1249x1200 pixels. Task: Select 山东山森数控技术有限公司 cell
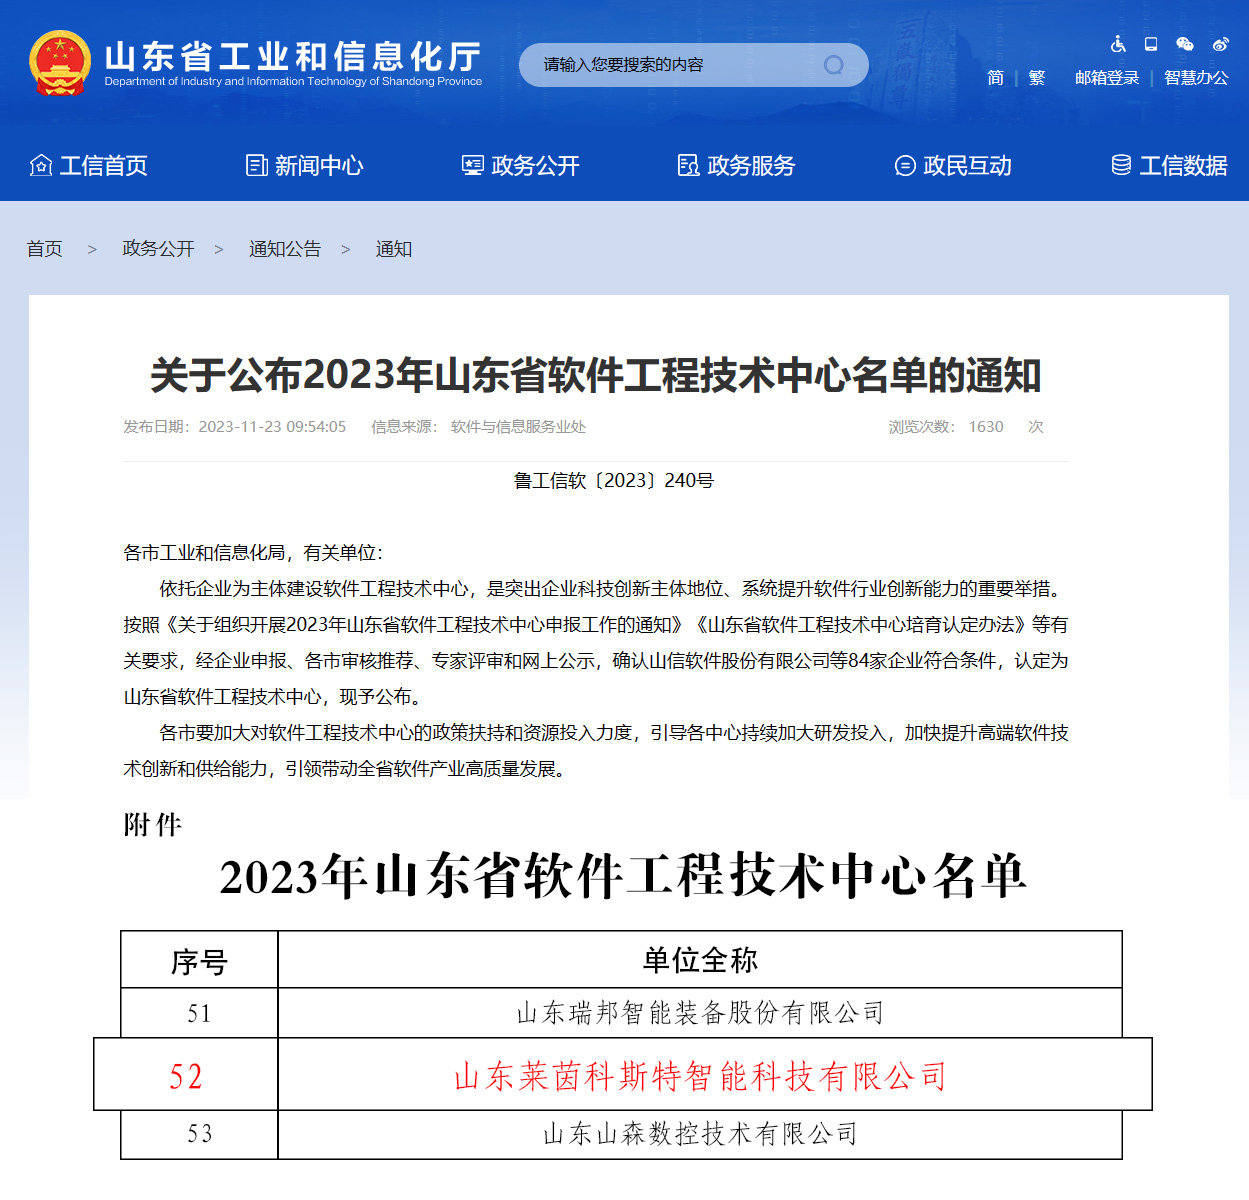click(x=700, y=1134)
